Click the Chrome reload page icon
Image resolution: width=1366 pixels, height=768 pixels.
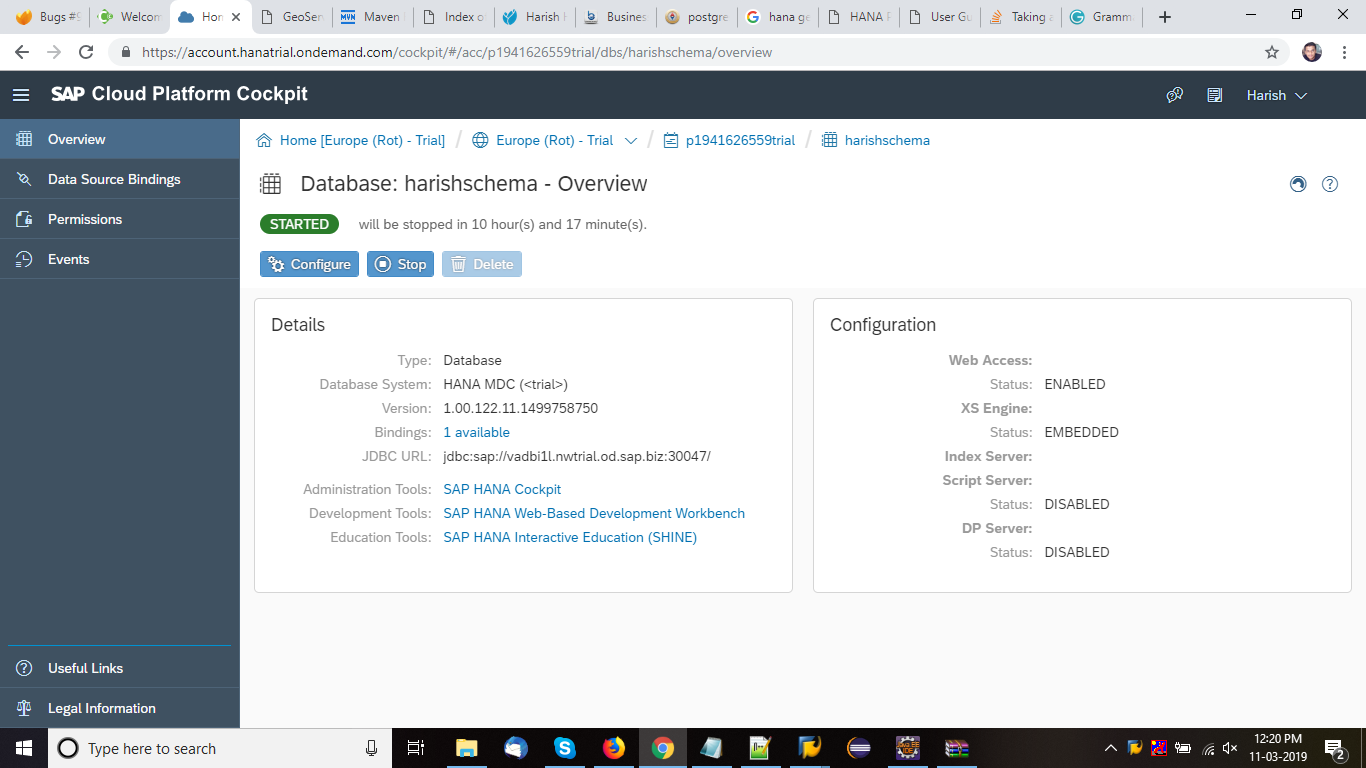[x=86, y=52]
